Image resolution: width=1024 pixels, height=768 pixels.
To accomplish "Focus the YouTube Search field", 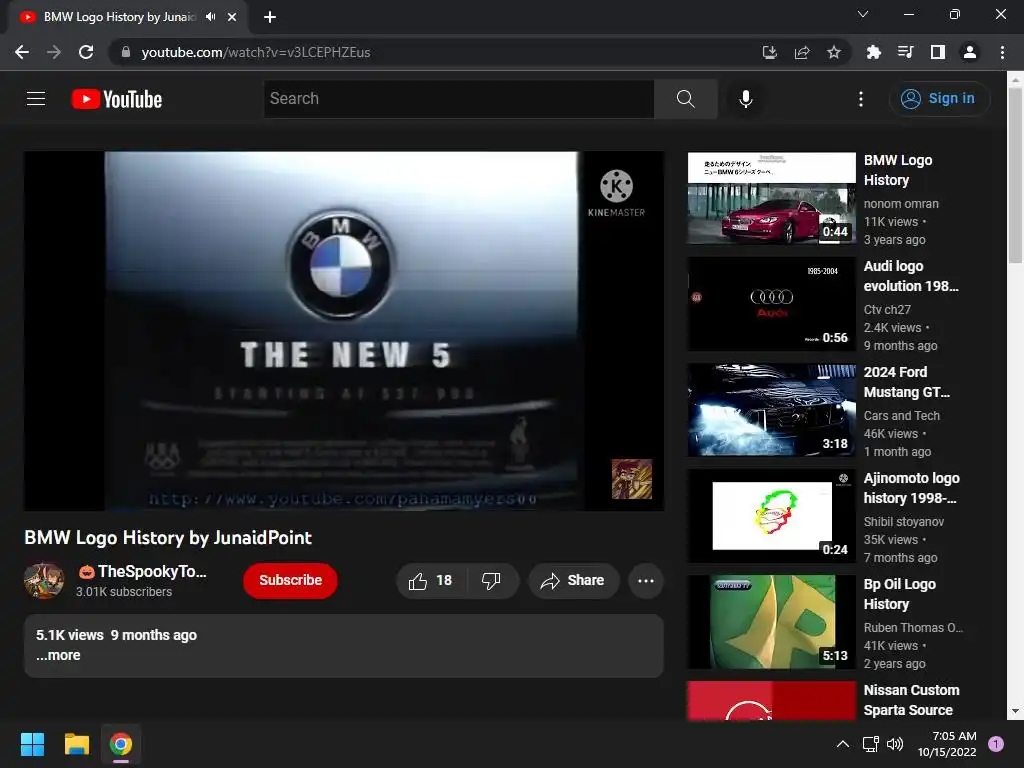I will click(x=458, y=99).
